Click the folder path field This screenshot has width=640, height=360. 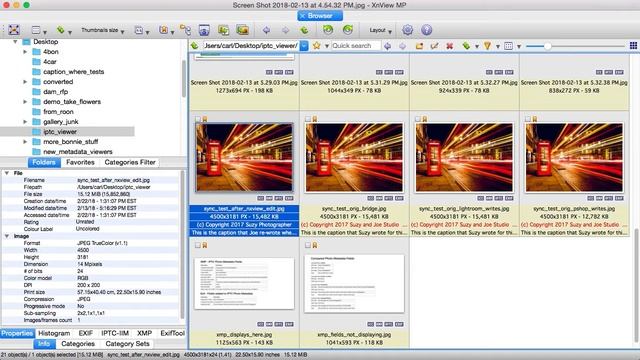(x=251, y=46)
